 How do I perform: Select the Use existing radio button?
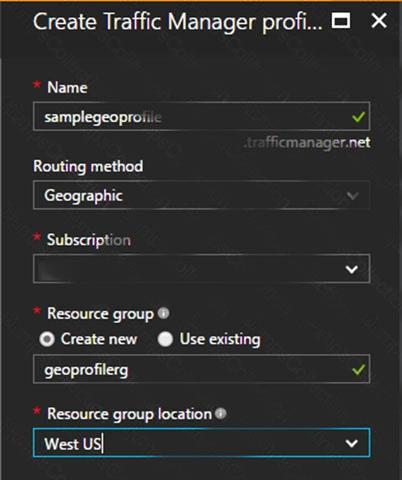tap(165, 339)
